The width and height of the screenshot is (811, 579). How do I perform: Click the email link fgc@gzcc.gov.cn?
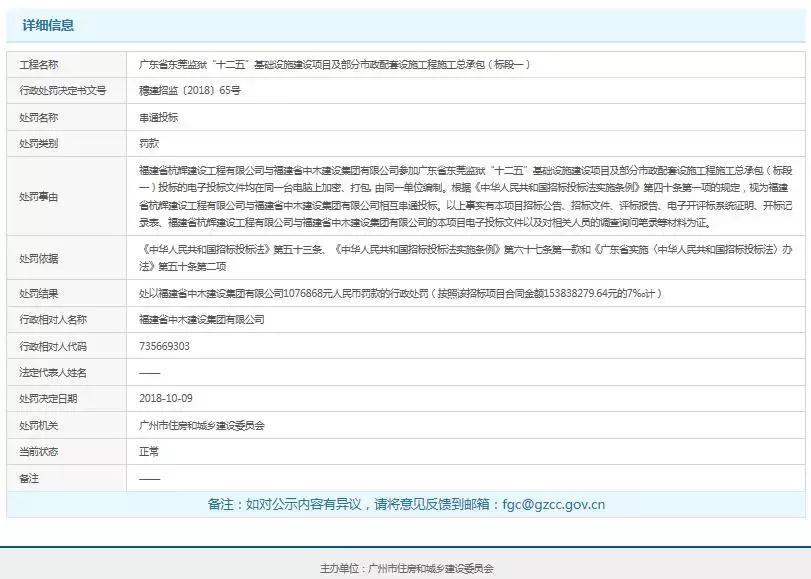coord(556,505)
